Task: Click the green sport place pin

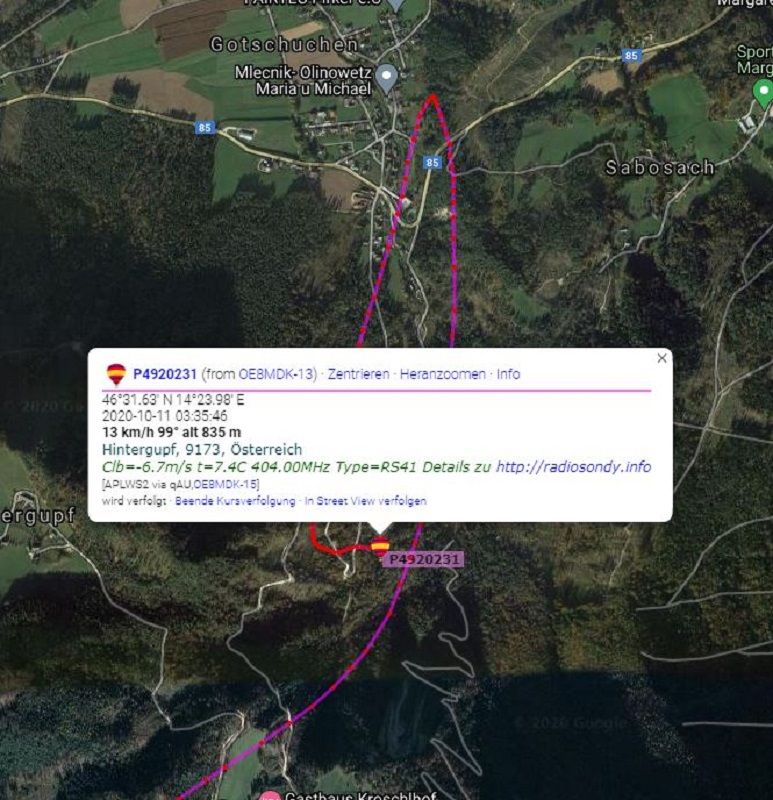Action: point(763,93)
